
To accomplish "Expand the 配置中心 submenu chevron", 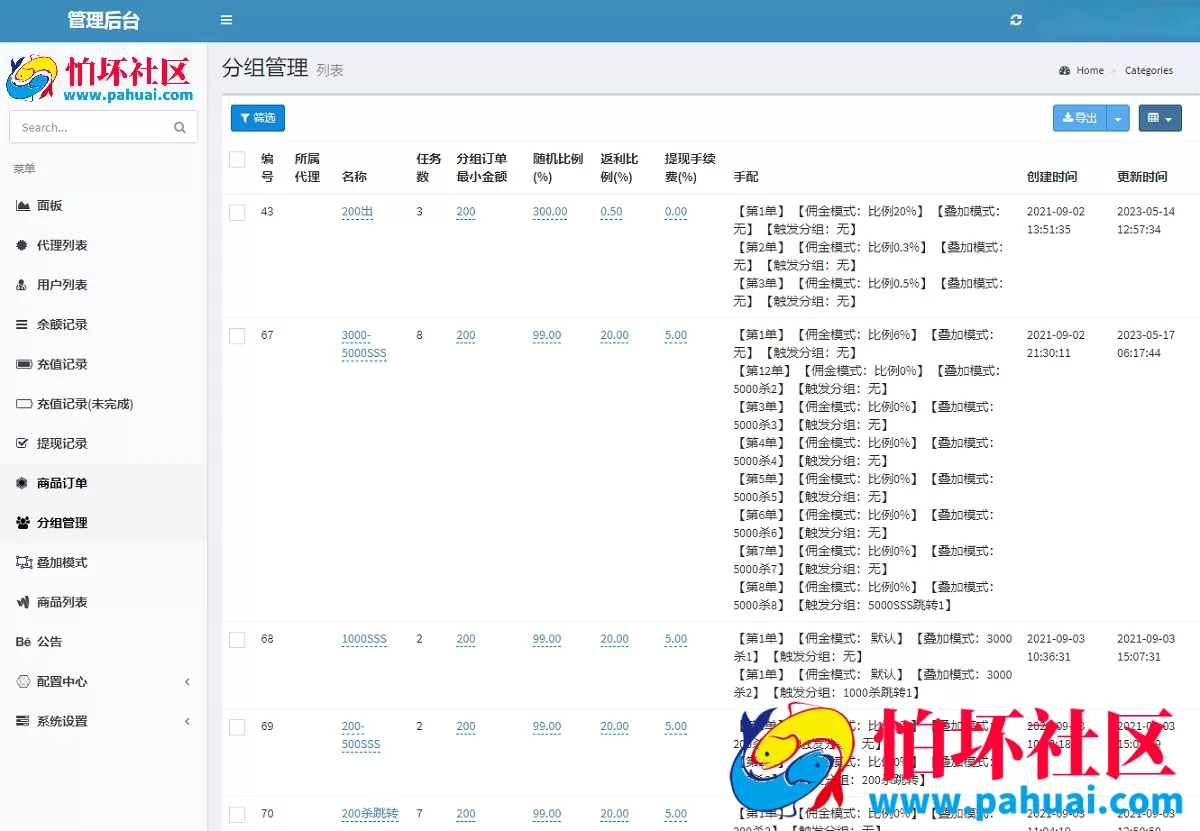I will coord(187,681).
